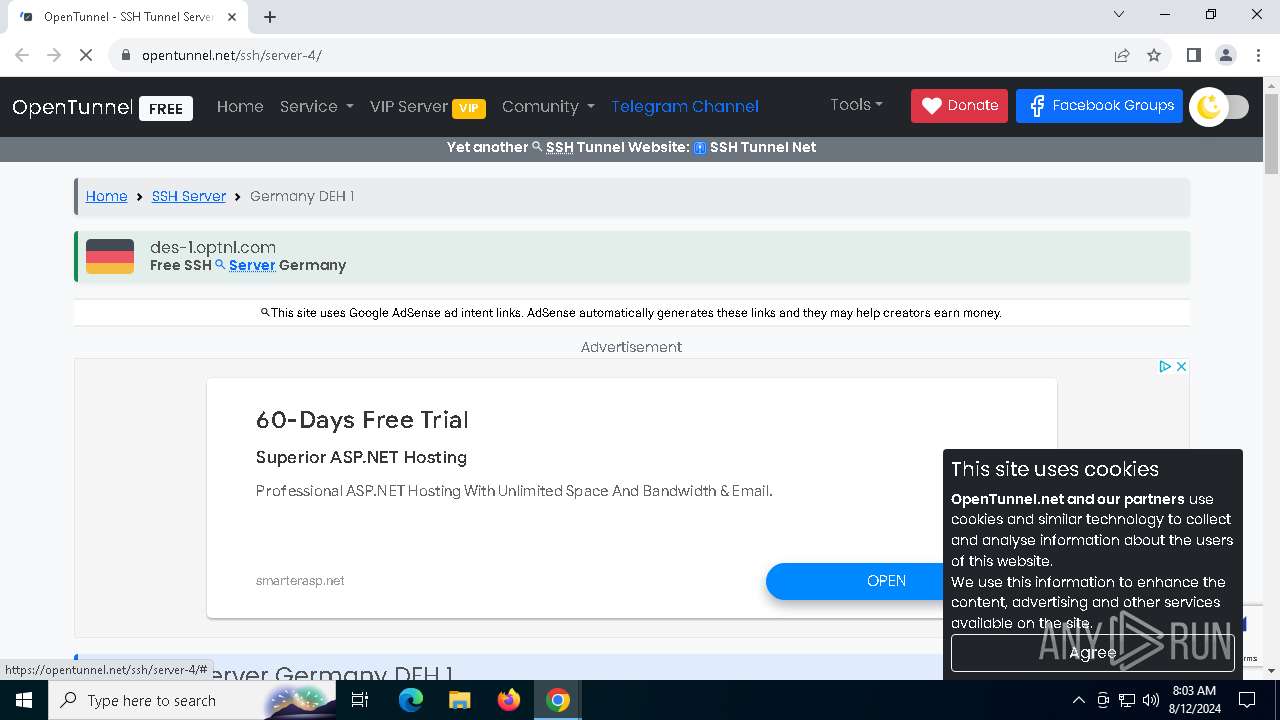This screenshot has height=720, width=1280.
Task: Click the des-1.optnl.com hostname text
Action: point(213,247)
